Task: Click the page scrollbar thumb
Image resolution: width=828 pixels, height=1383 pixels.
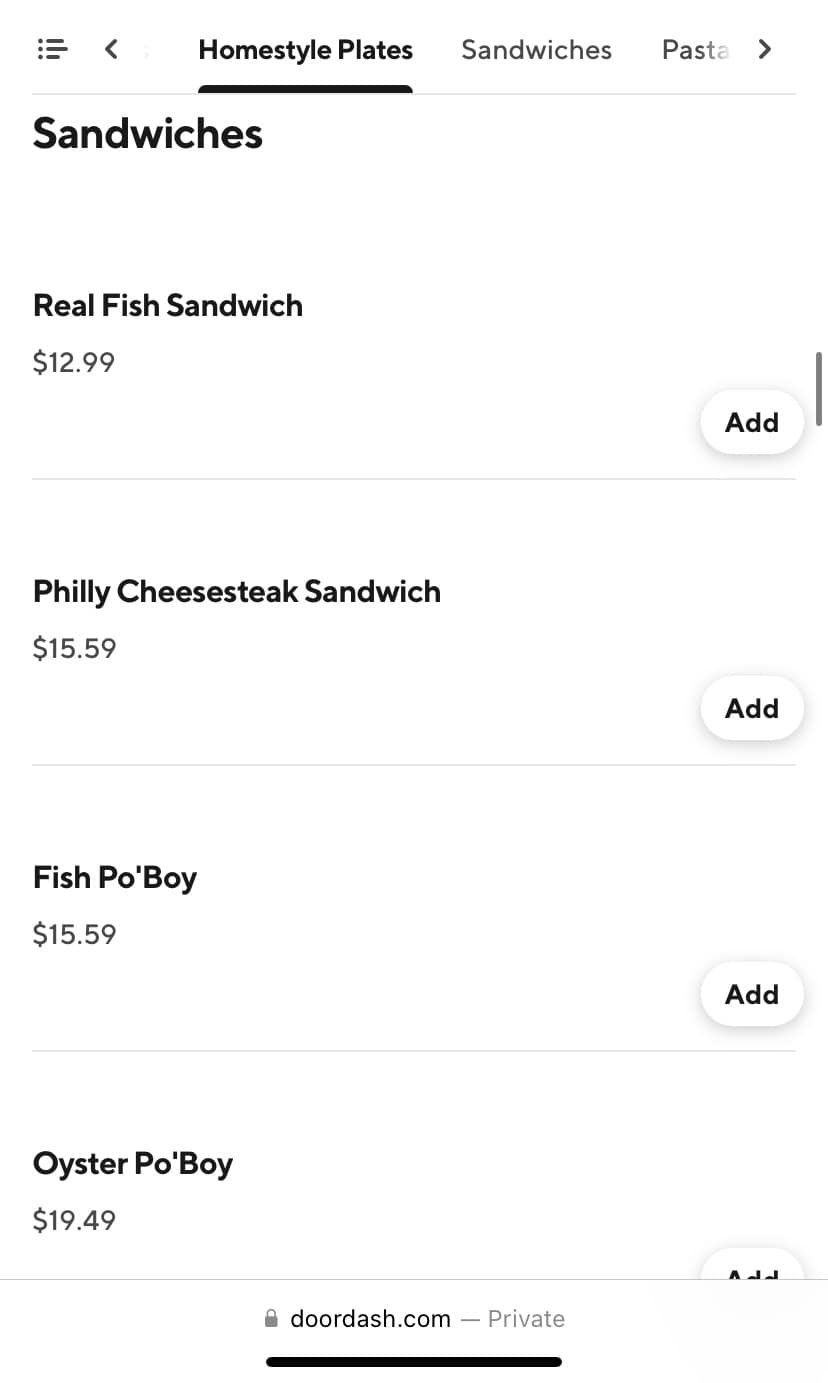Action: [819, 389]
